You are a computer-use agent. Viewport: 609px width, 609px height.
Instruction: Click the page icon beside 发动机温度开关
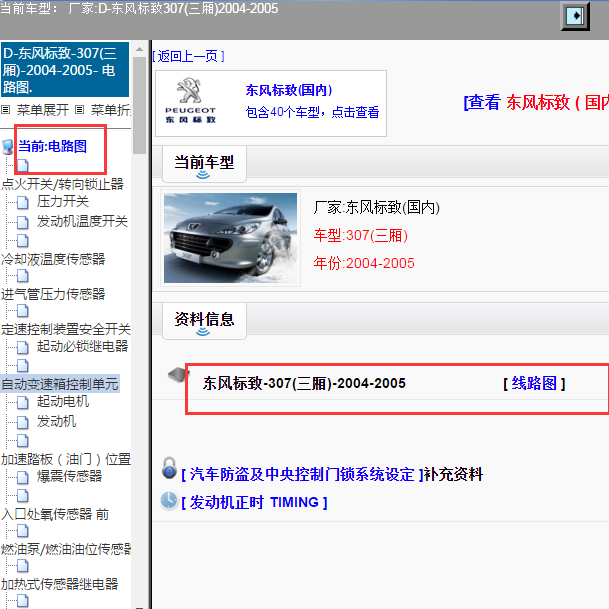click(x=23, y=222)
